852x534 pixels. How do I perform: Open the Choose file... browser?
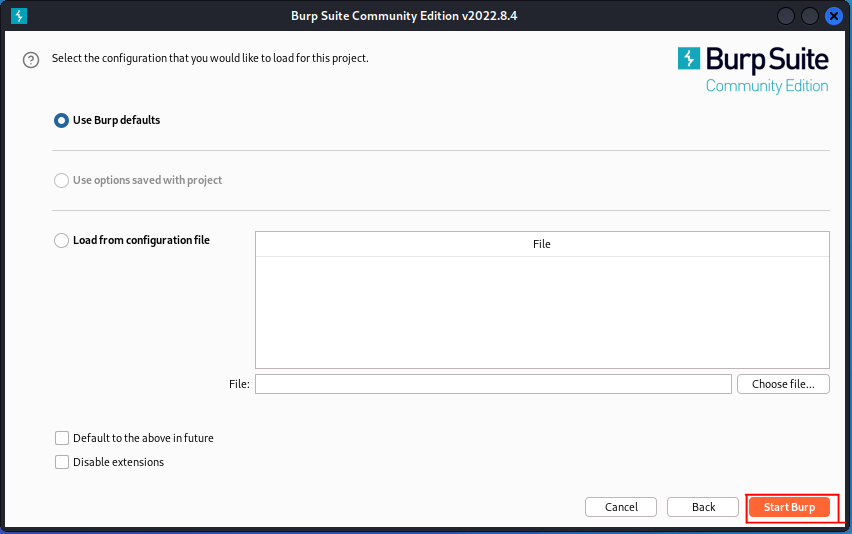[x=783, y=384]
